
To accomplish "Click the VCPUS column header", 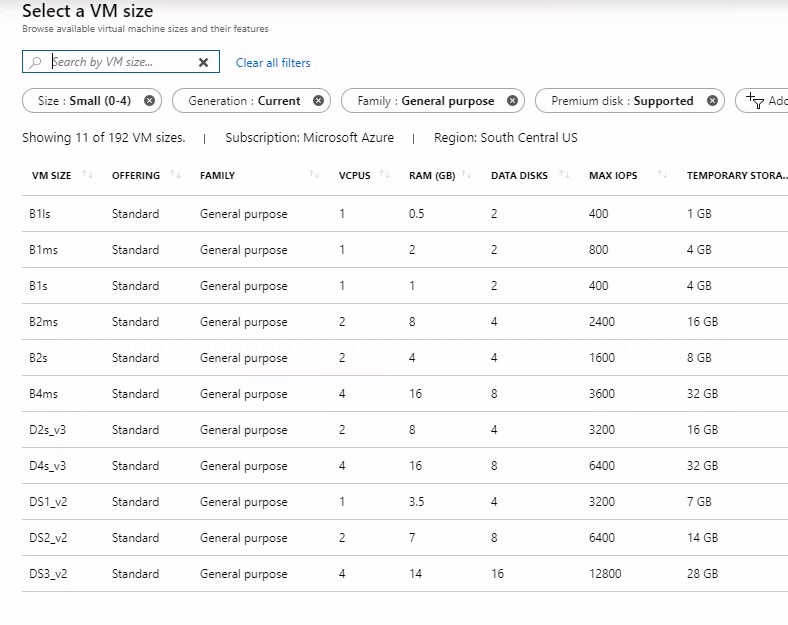I will (x=354, y=175).
